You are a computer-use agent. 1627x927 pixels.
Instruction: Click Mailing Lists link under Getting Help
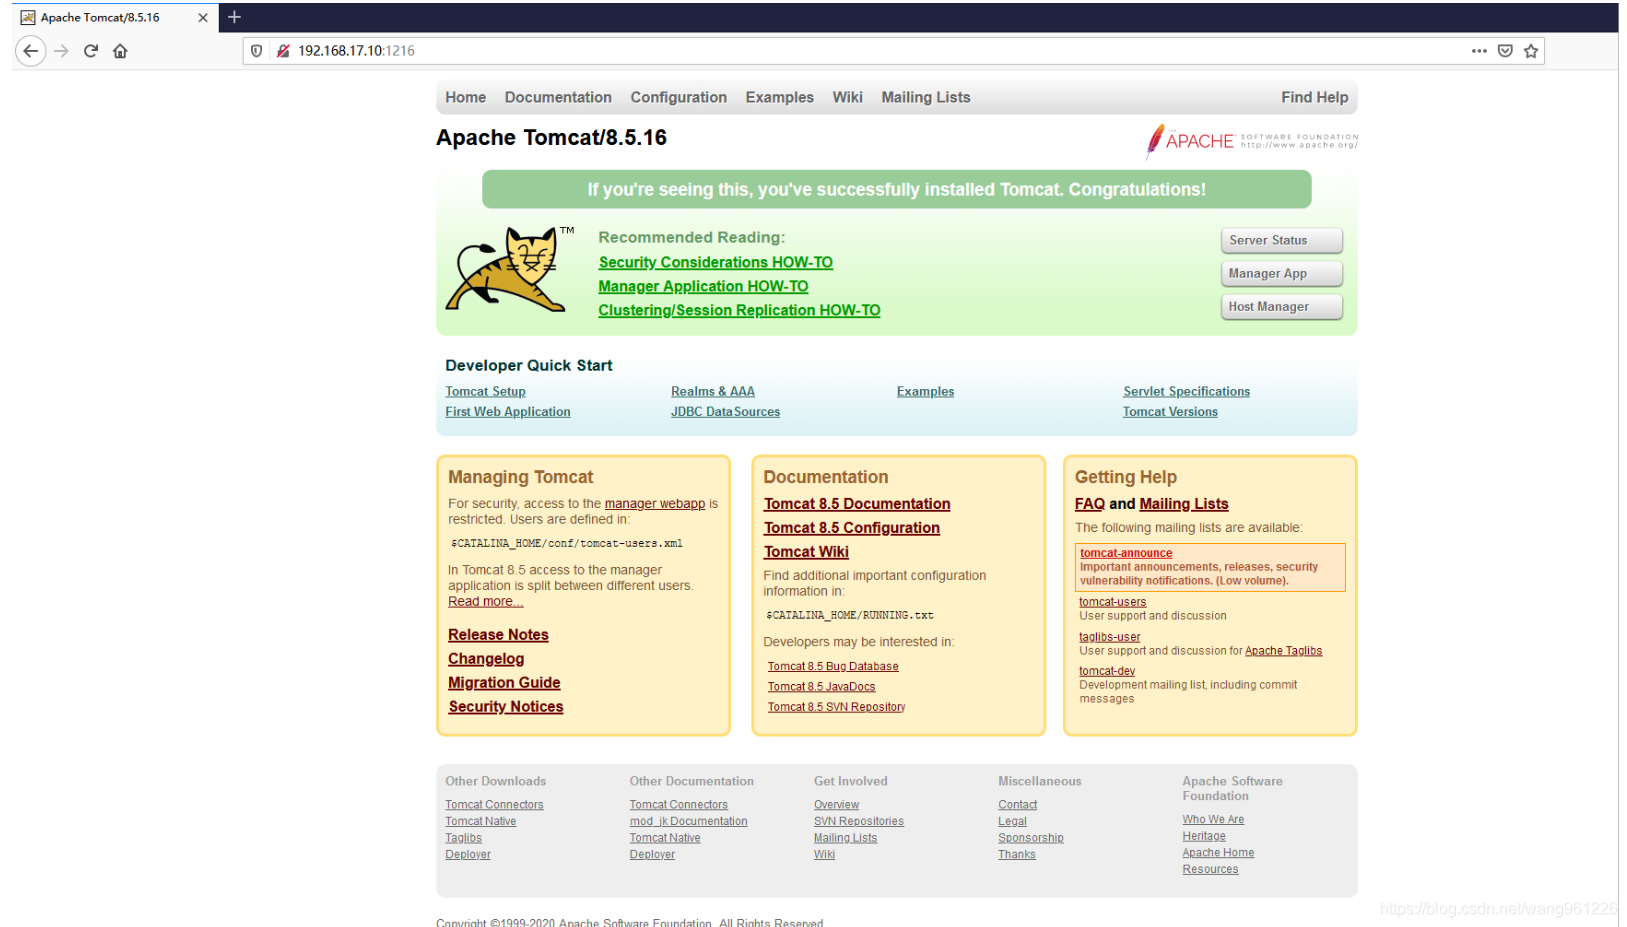pos(1184,504)
